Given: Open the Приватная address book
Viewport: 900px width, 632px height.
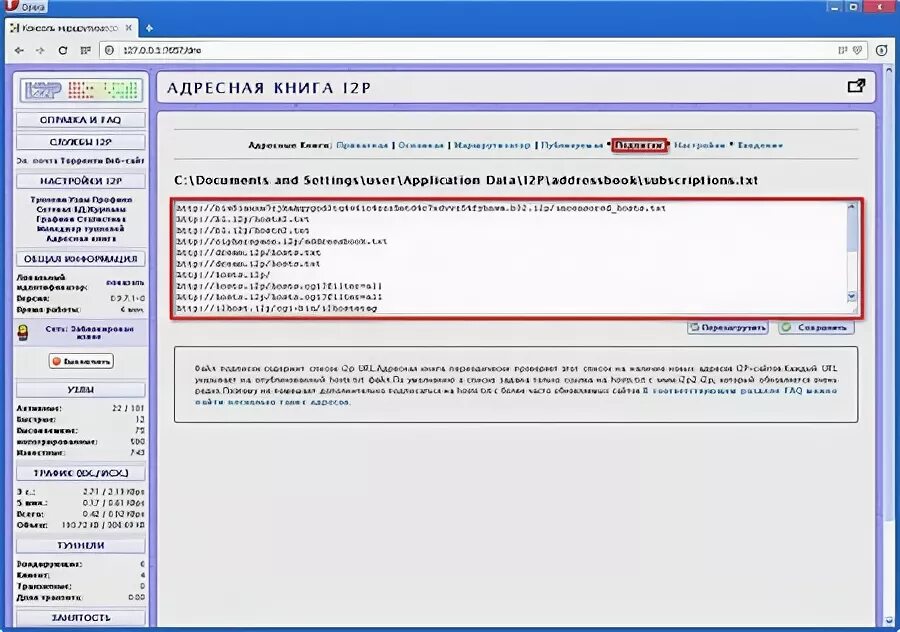Looking at the screenshot, I should tap(363, 143).
